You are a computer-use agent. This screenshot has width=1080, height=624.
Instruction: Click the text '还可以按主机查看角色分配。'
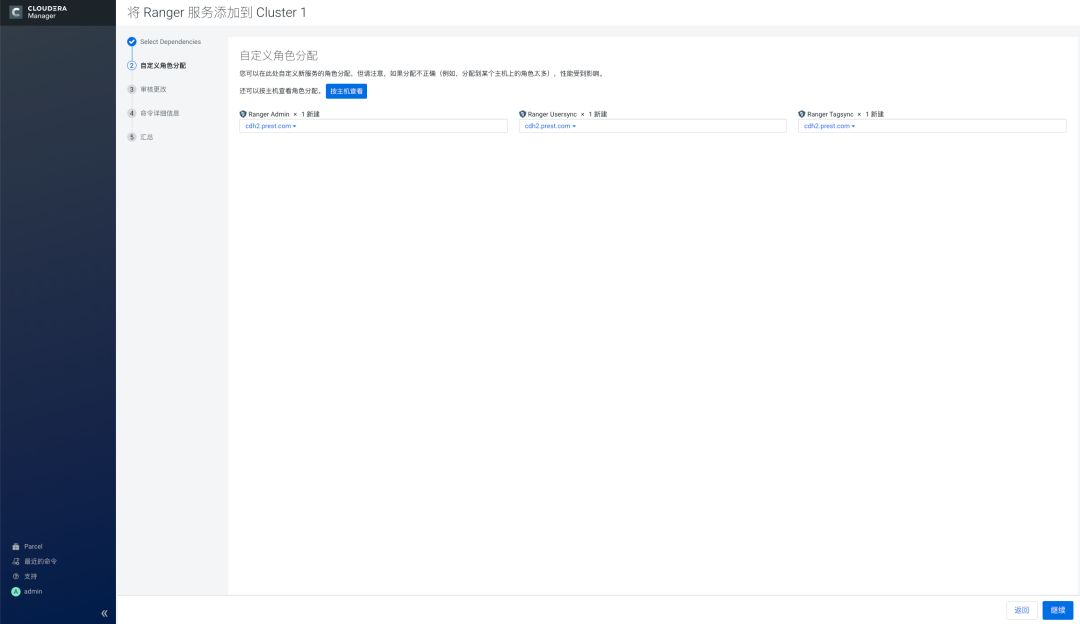click(280, 92)
